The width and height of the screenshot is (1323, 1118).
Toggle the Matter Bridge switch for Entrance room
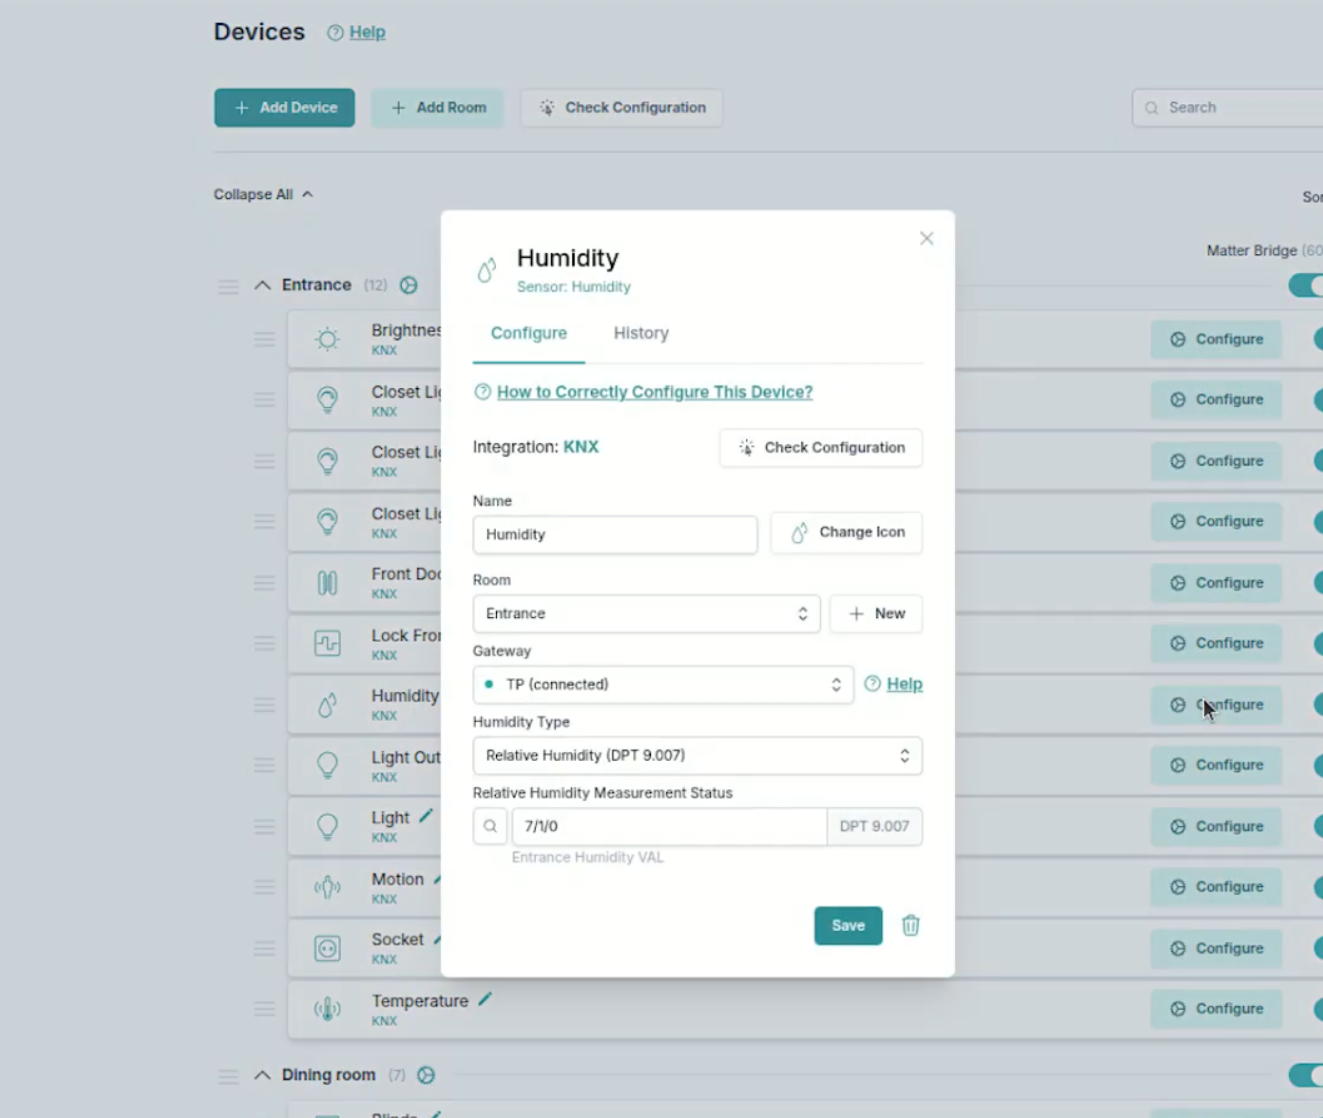click(x=1308, y=286)
